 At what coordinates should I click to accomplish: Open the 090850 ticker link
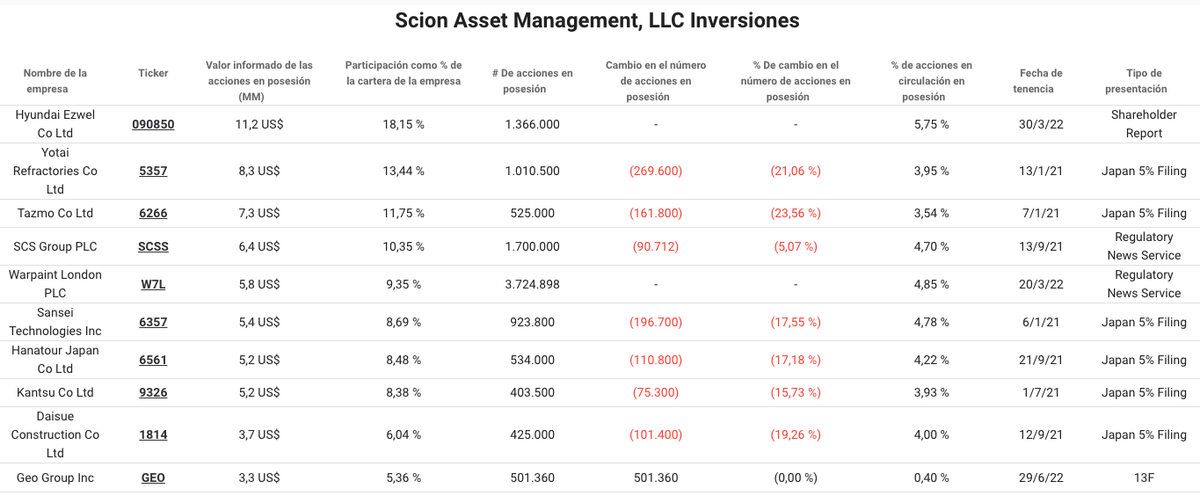153,124
